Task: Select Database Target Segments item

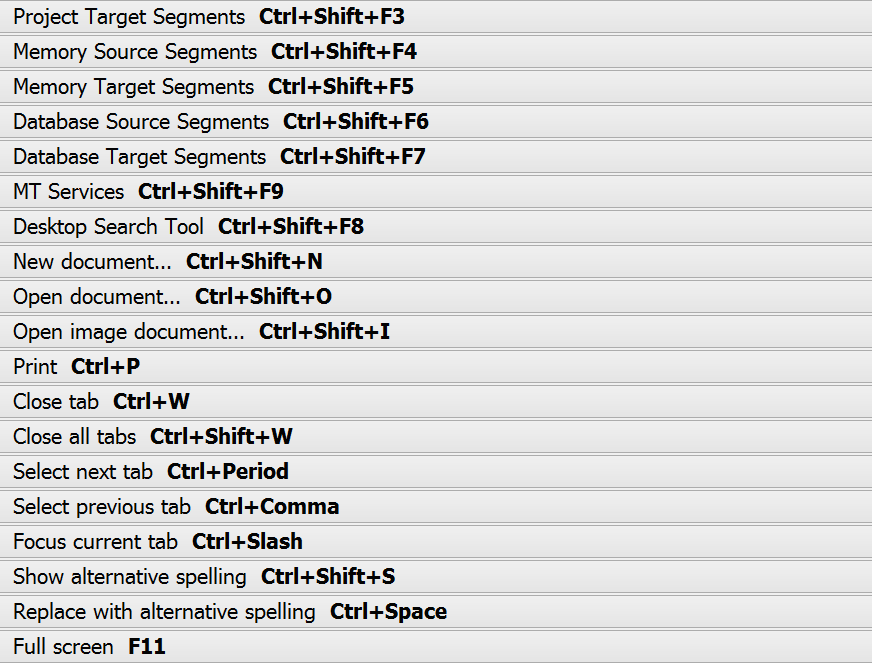Action: (x=140, y=157)
